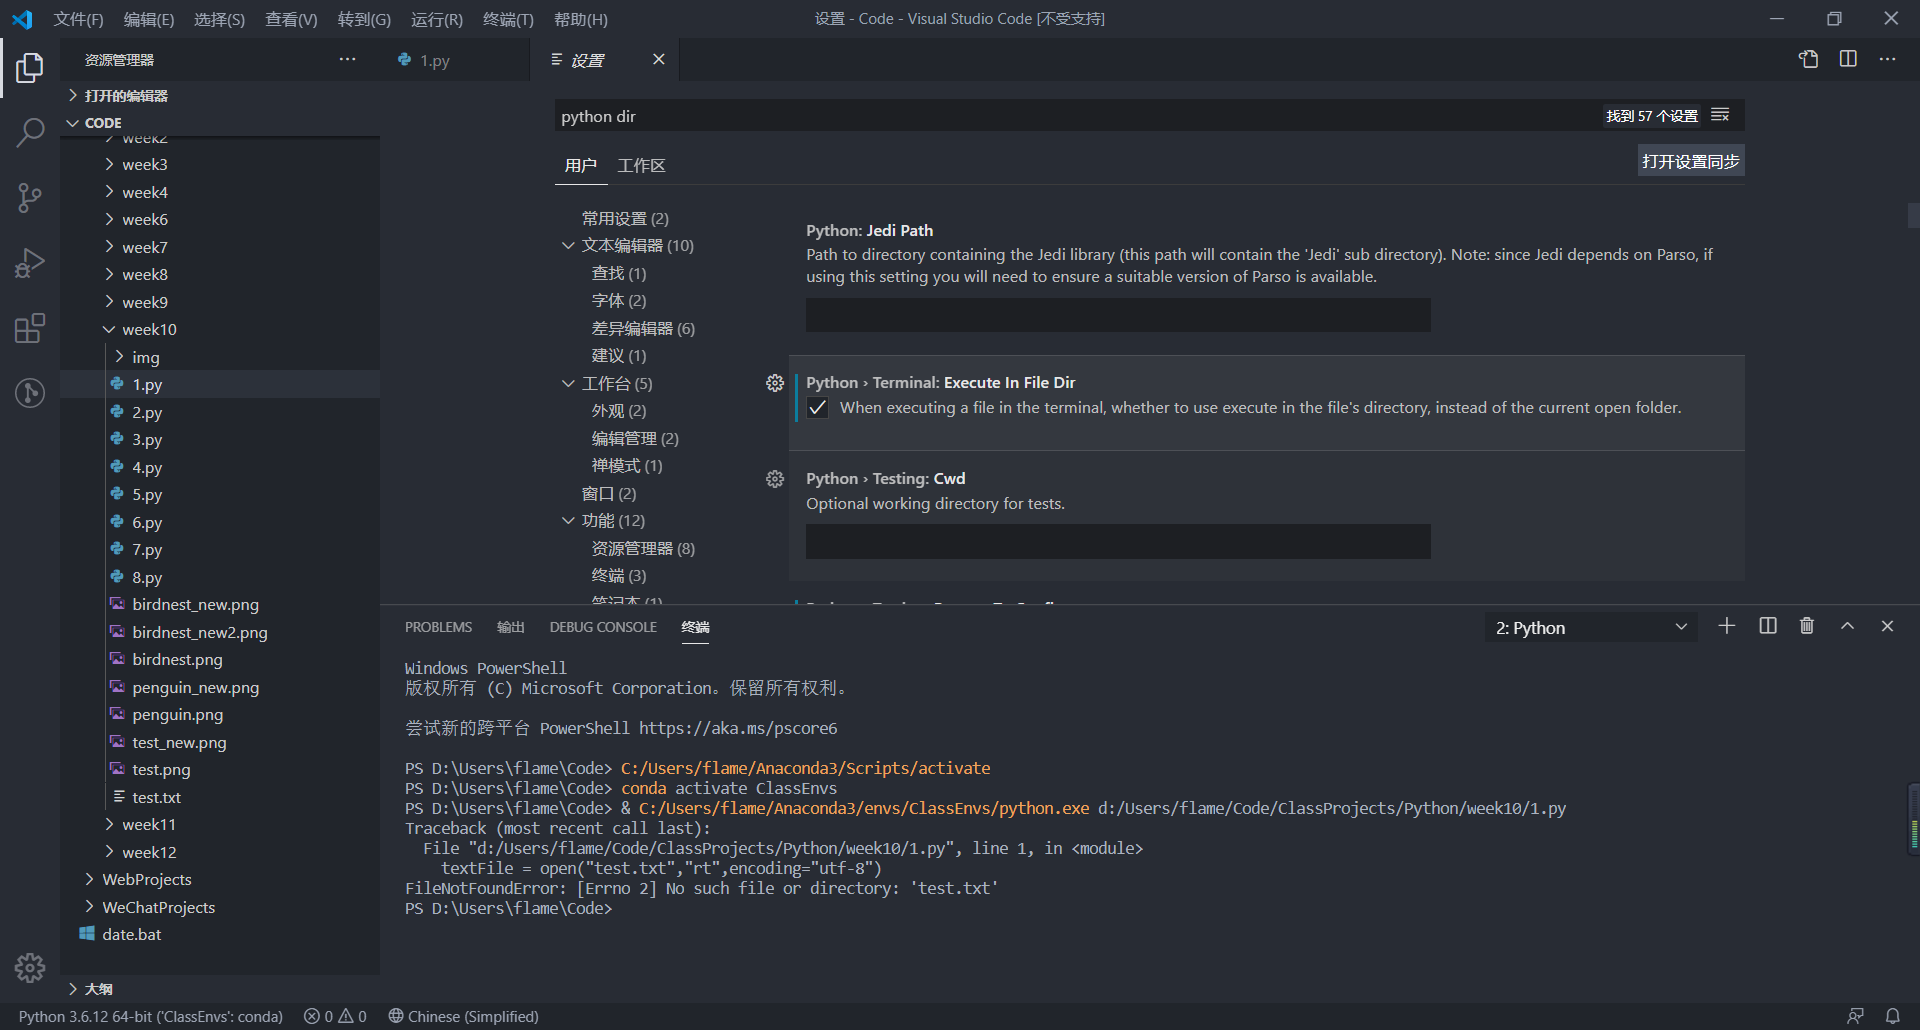
Task: Click the settings search filter icon
Action: tap(1720, 115)
